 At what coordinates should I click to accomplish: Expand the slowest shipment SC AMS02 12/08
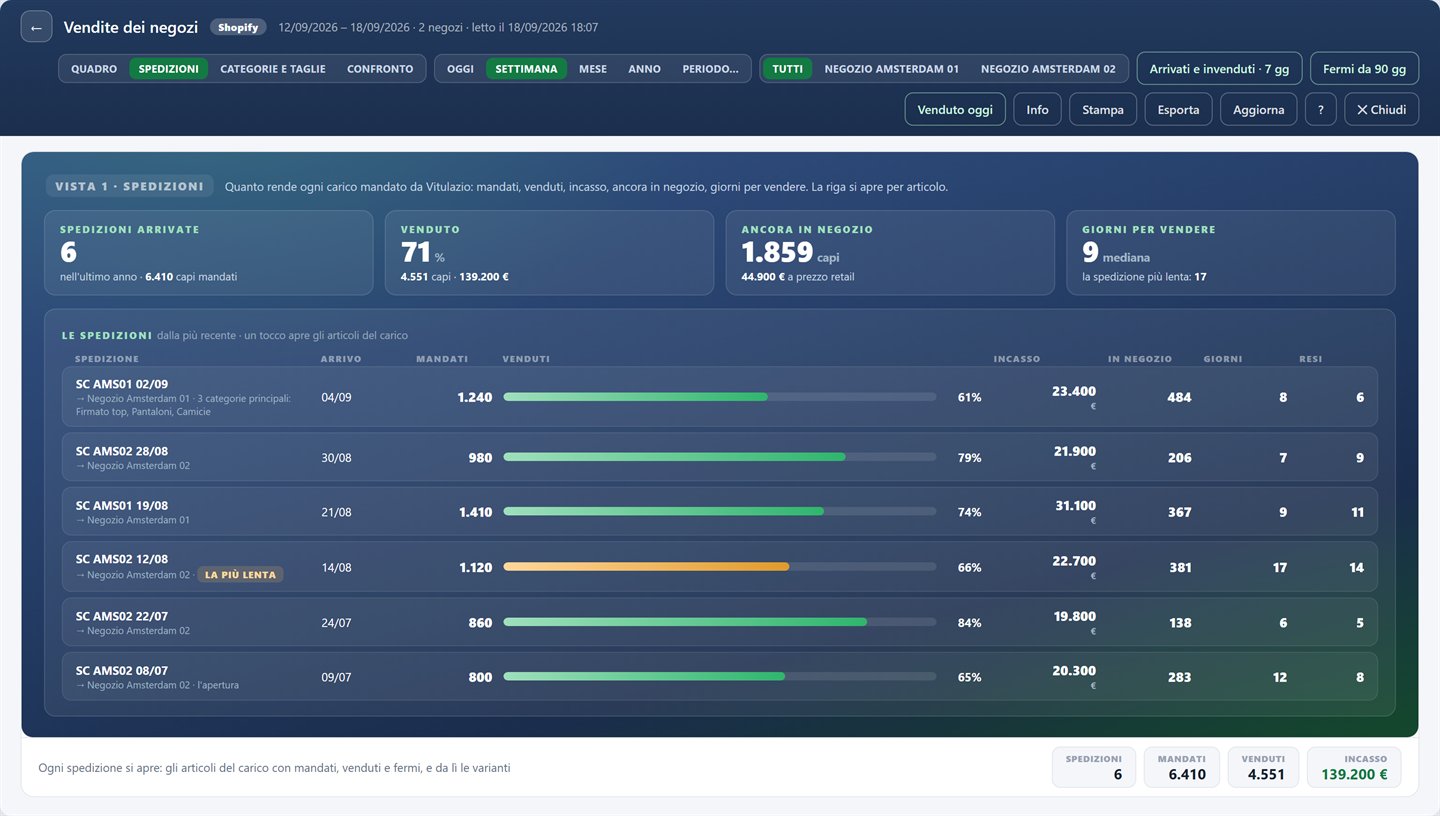coord(720,567)
